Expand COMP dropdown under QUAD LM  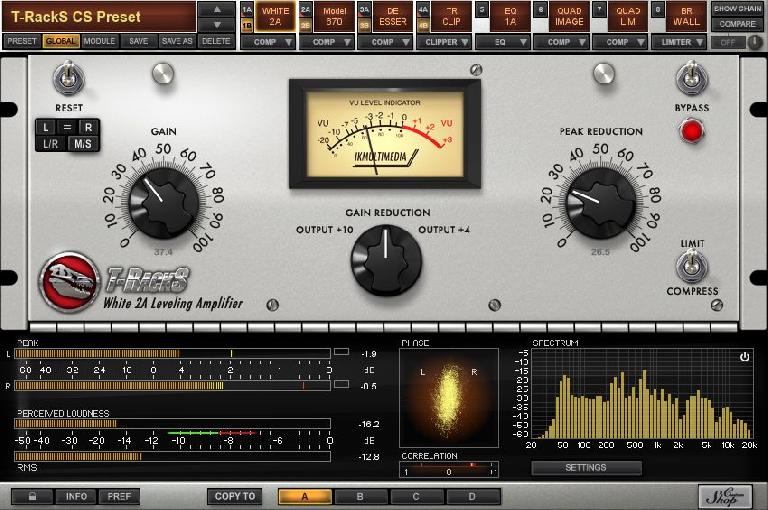621,42
